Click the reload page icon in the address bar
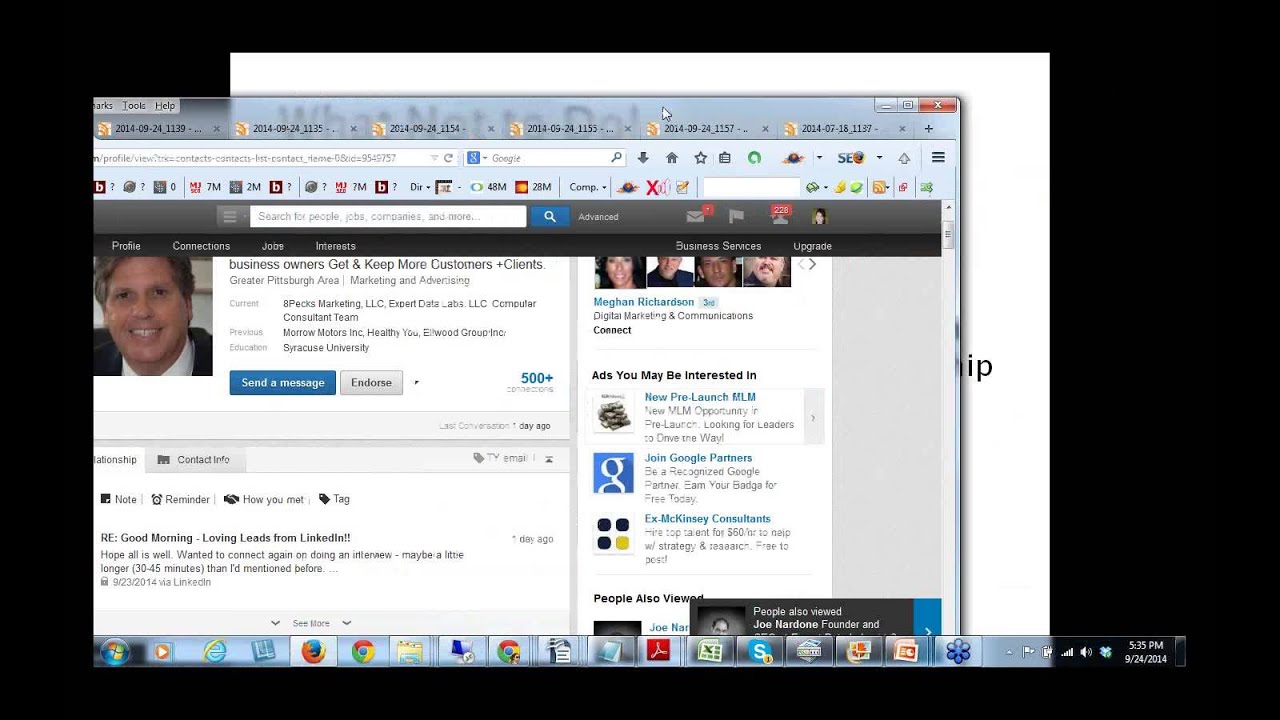The image size is (1280, 720). 448,158
